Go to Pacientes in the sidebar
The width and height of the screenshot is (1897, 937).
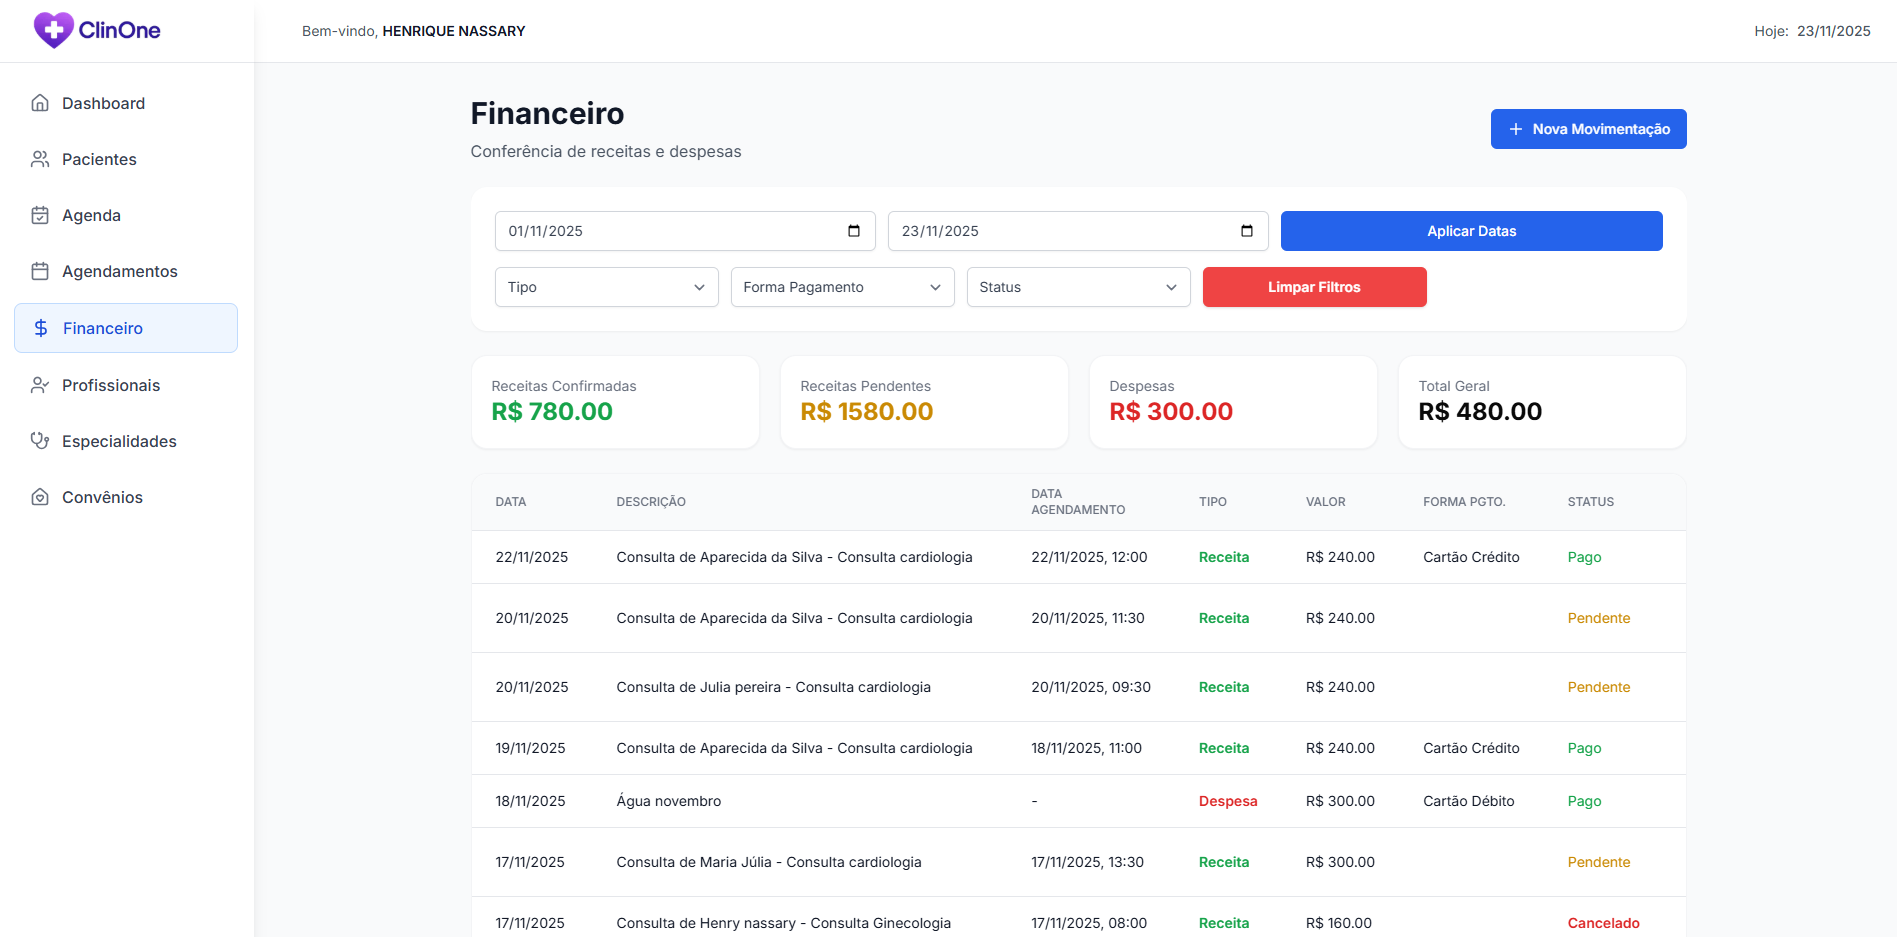pos(99,159)
